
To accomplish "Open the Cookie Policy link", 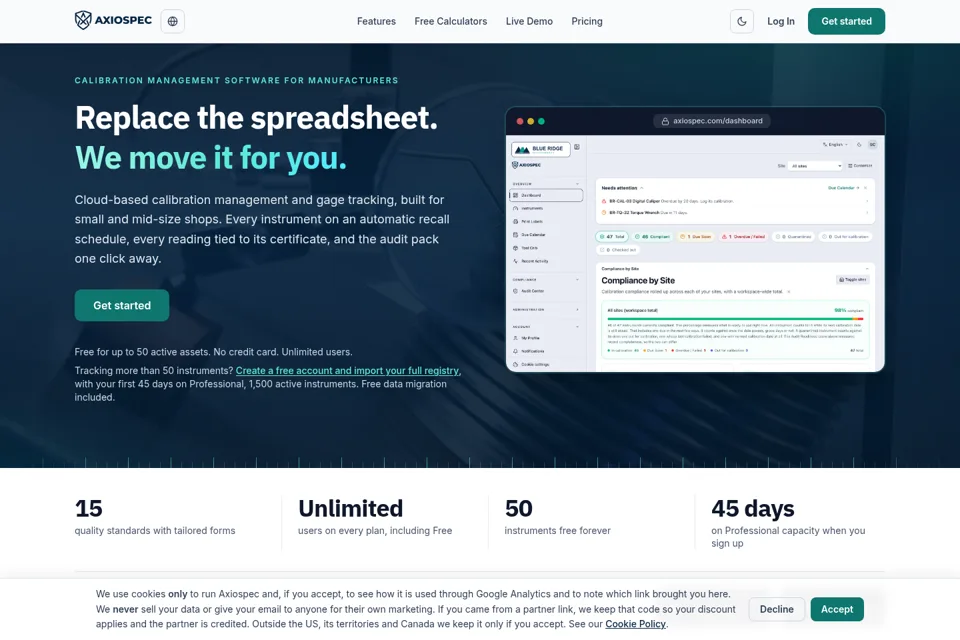I will pyautogui.click(x=636, y=624).
